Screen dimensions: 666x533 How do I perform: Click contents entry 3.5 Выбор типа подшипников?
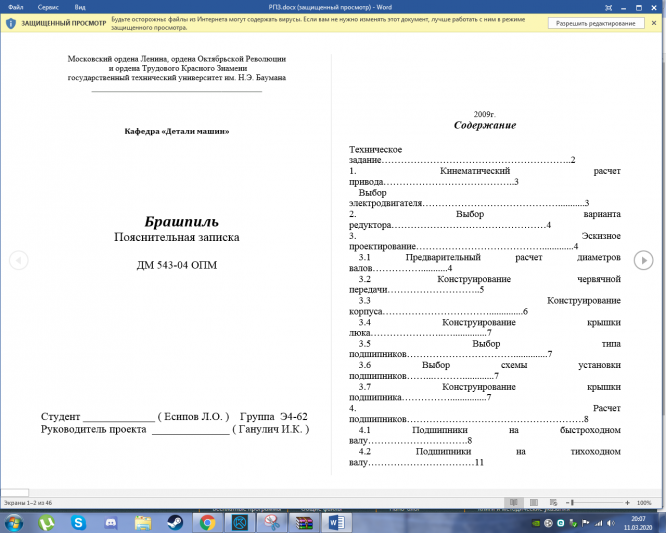[485, 349]
